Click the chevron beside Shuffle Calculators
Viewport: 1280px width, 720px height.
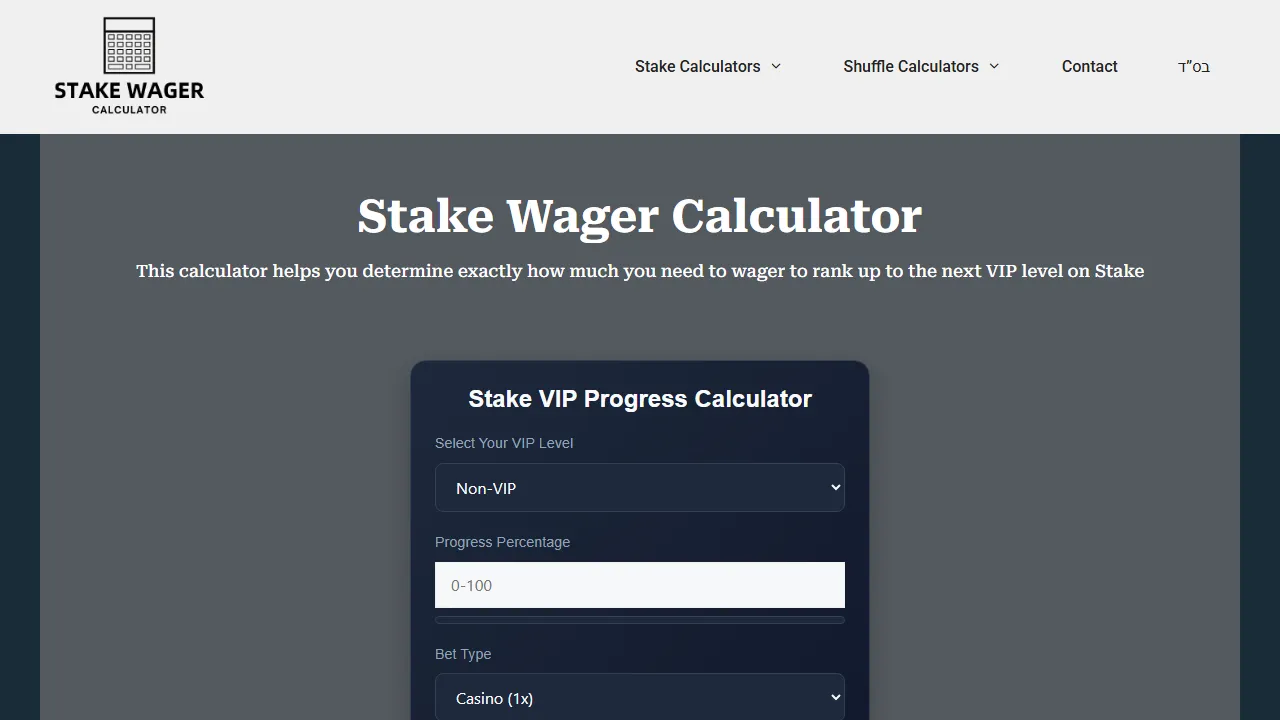pos(994,66)
